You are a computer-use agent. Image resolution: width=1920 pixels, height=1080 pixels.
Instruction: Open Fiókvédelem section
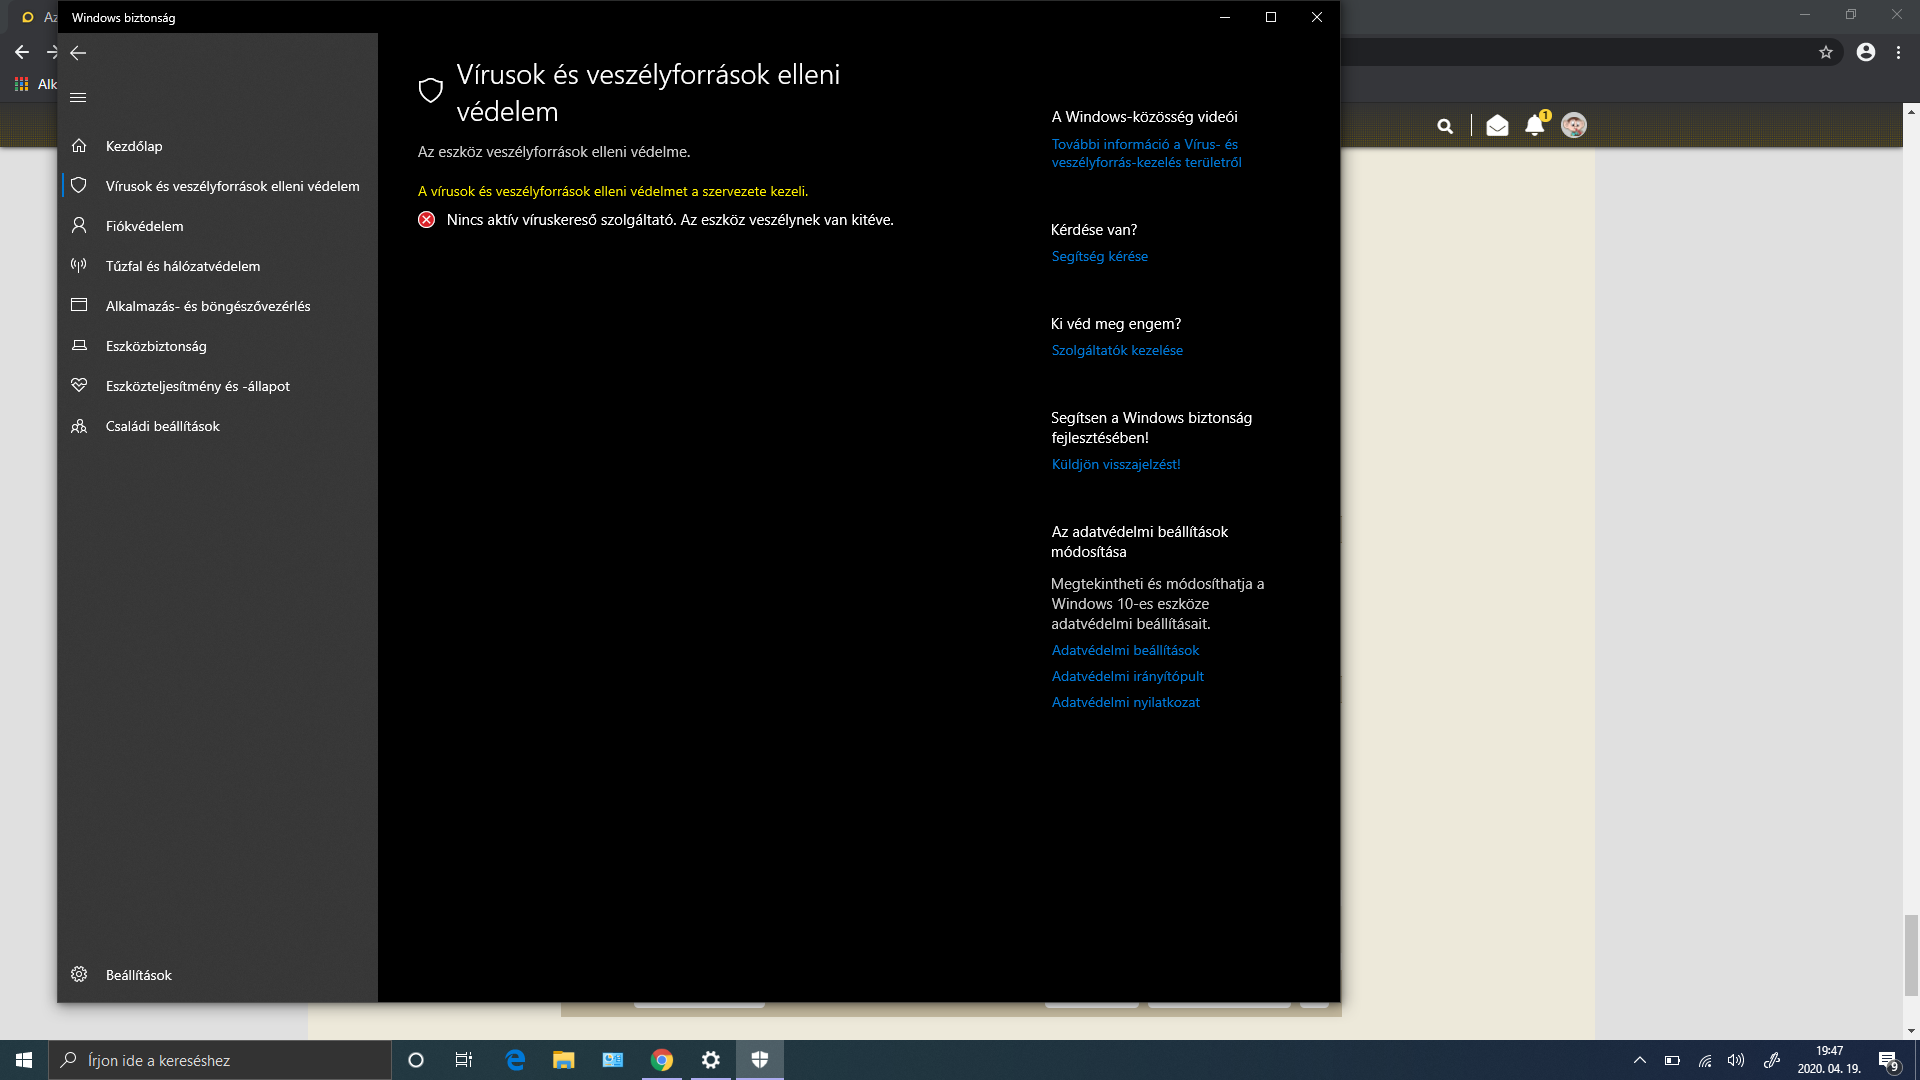[x=218, y=226]
